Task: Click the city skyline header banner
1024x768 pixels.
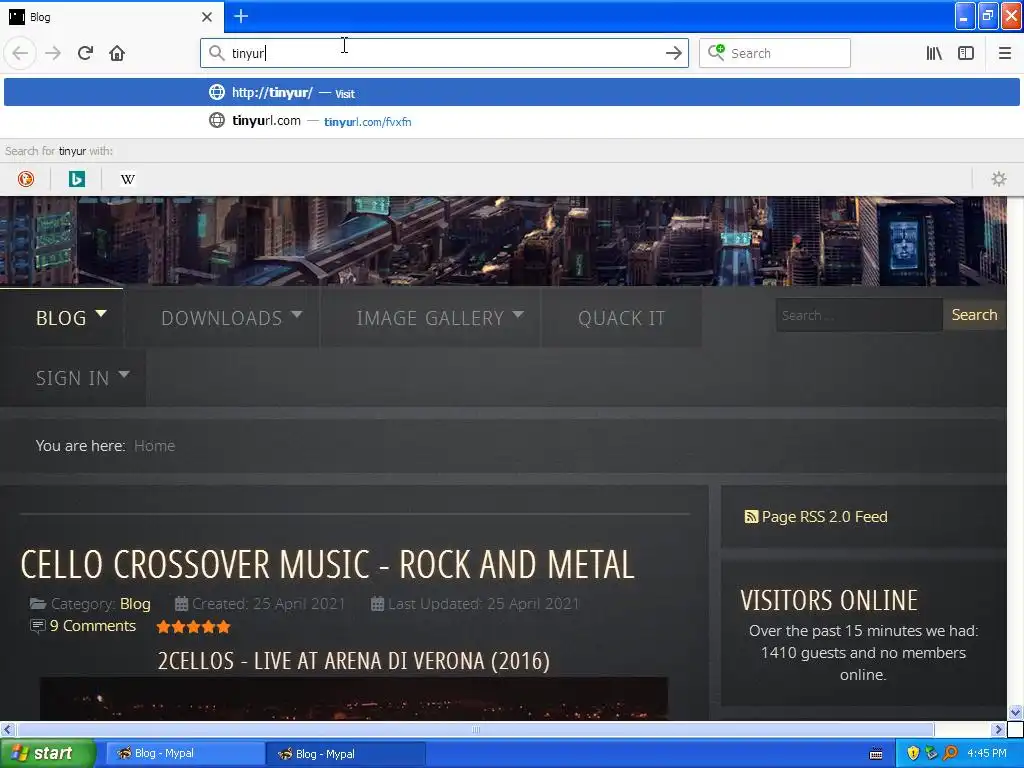Action: 503,241
